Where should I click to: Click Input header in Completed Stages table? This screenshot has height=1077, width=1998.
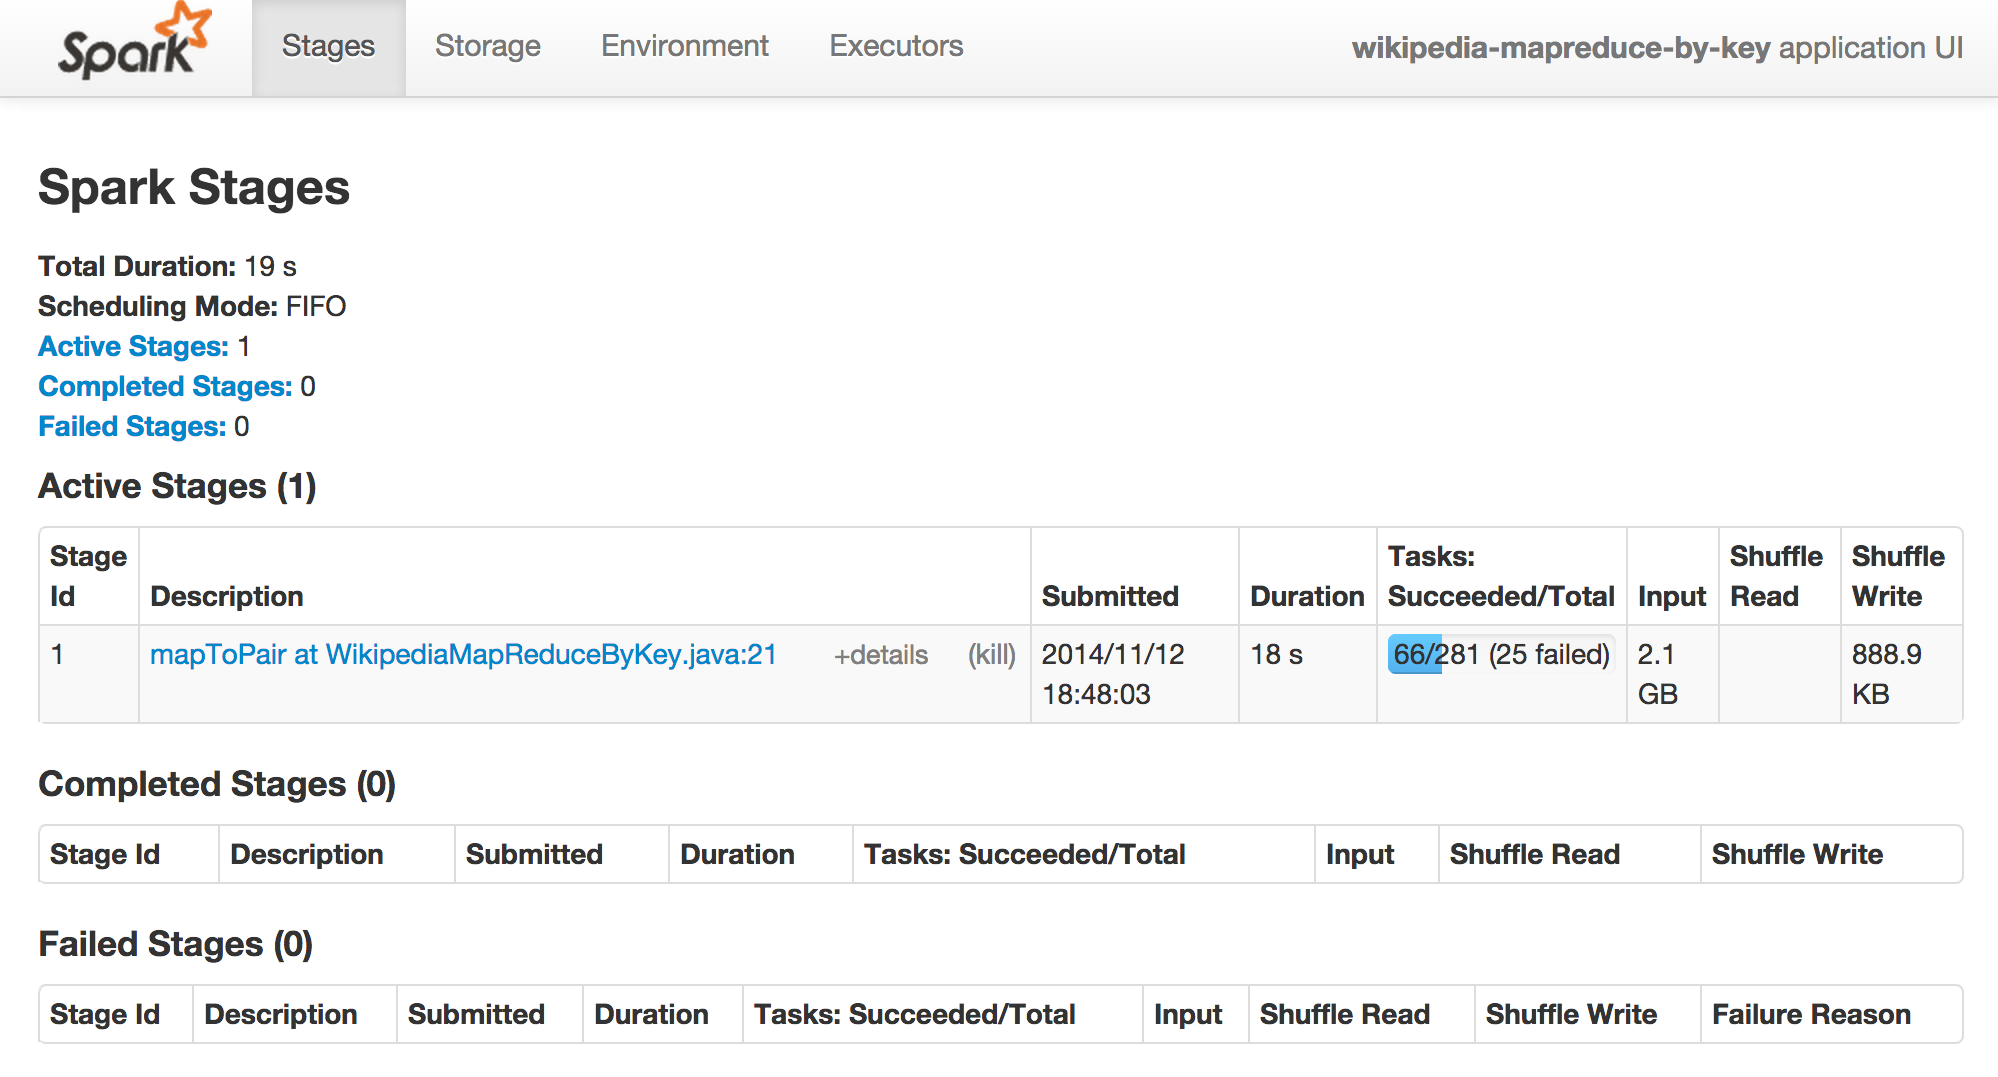[x=1360, y=854]
